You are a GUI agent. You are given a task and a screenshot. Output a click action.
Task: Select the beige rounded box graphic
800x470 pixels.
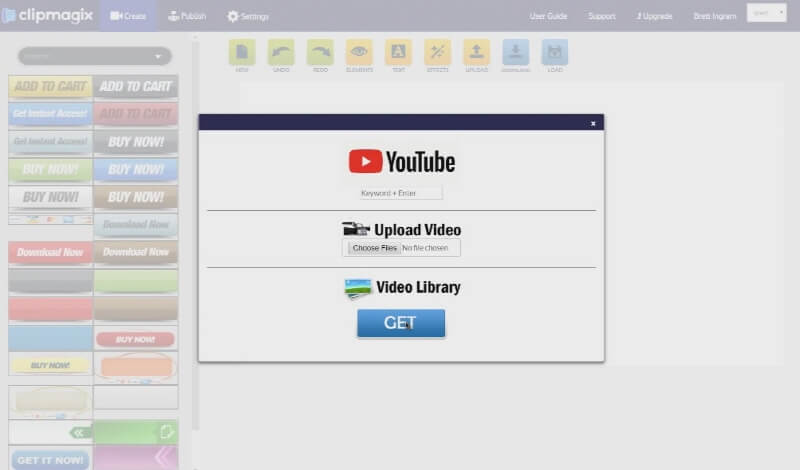[50, 402]
